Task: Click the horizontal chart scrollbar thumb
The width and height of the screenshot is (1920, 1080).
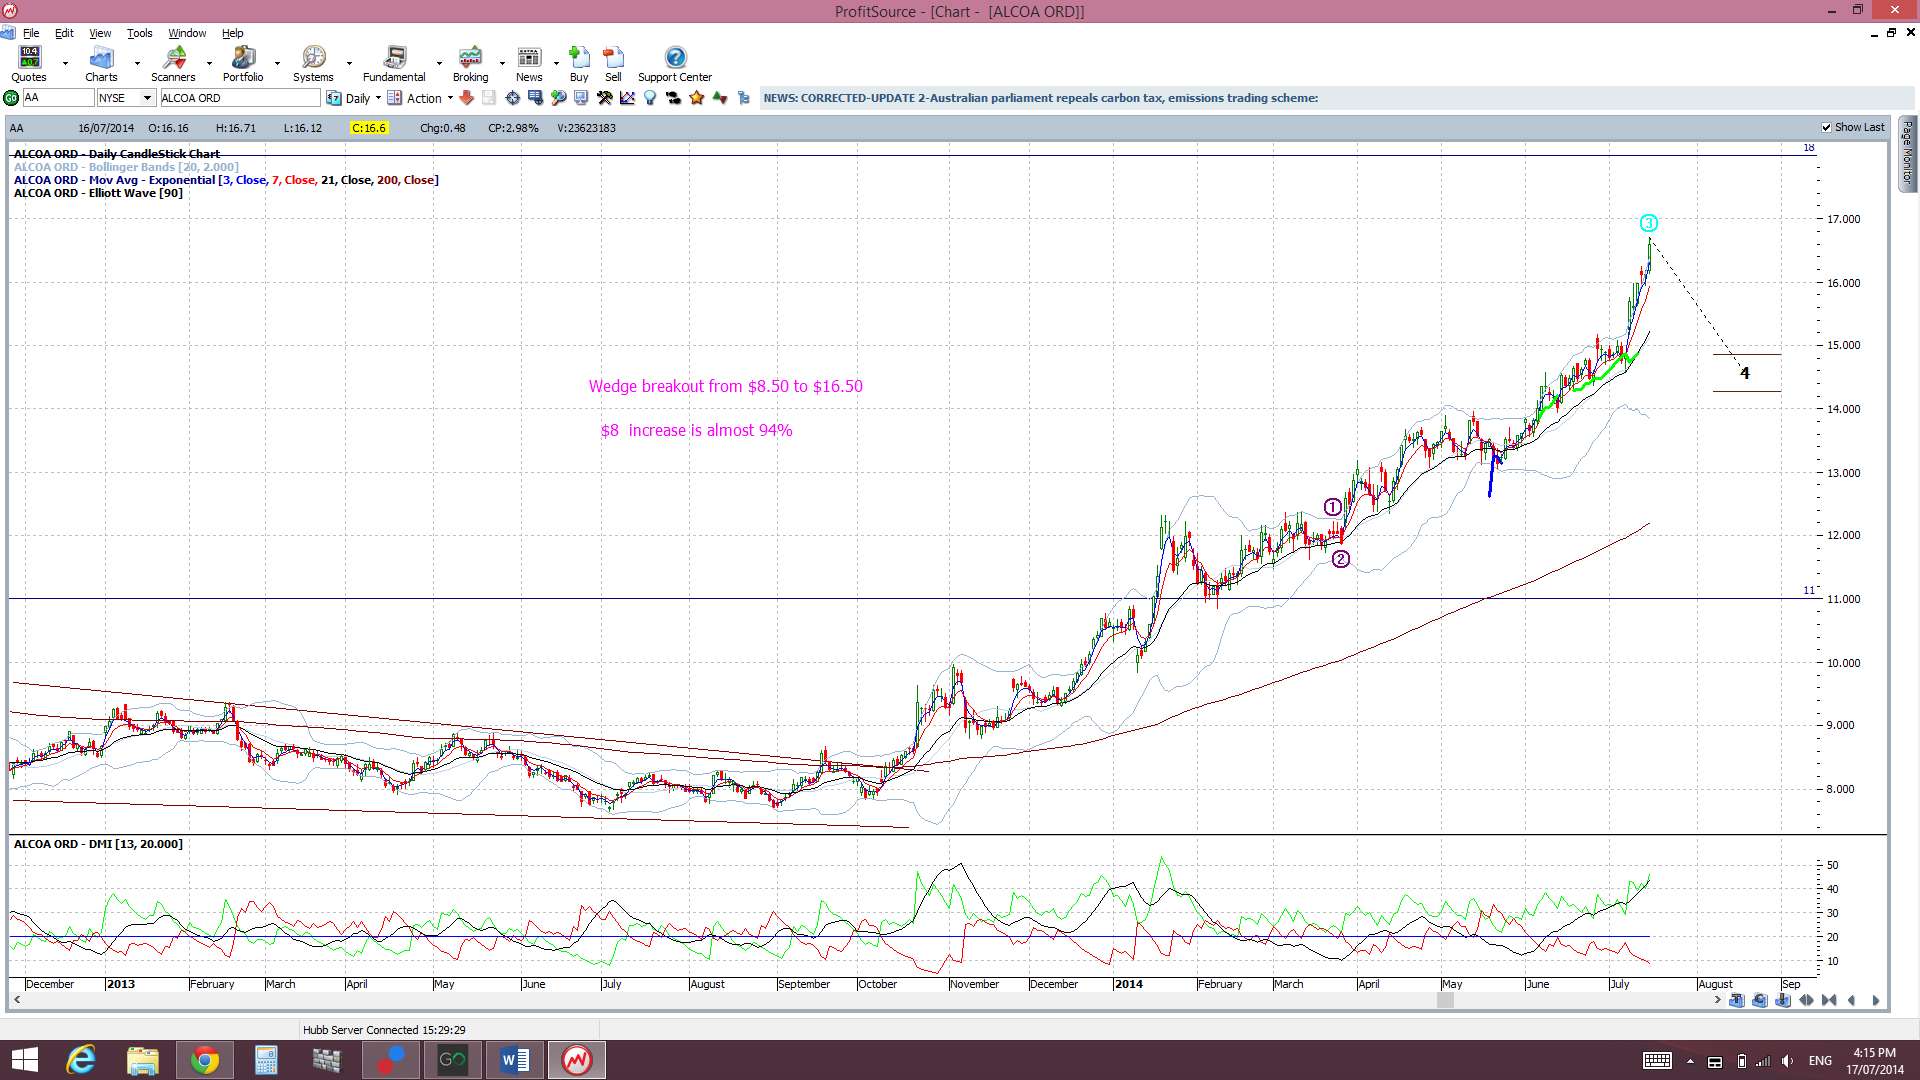Action: pos(1445,1000)
